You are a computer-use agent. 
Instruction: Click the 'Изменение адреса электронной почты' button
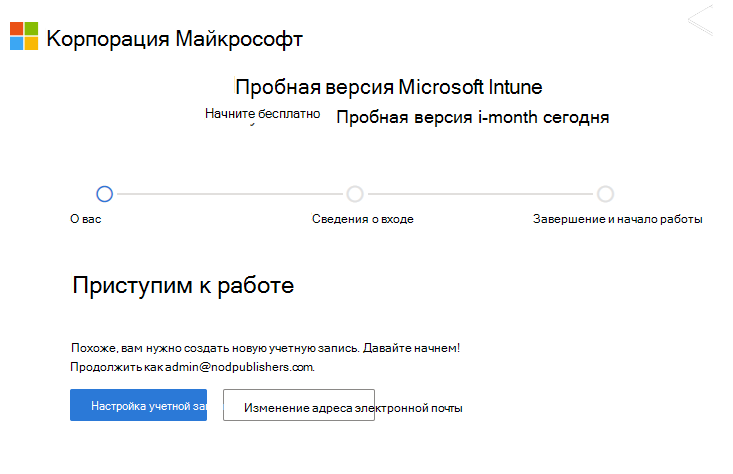299,405
